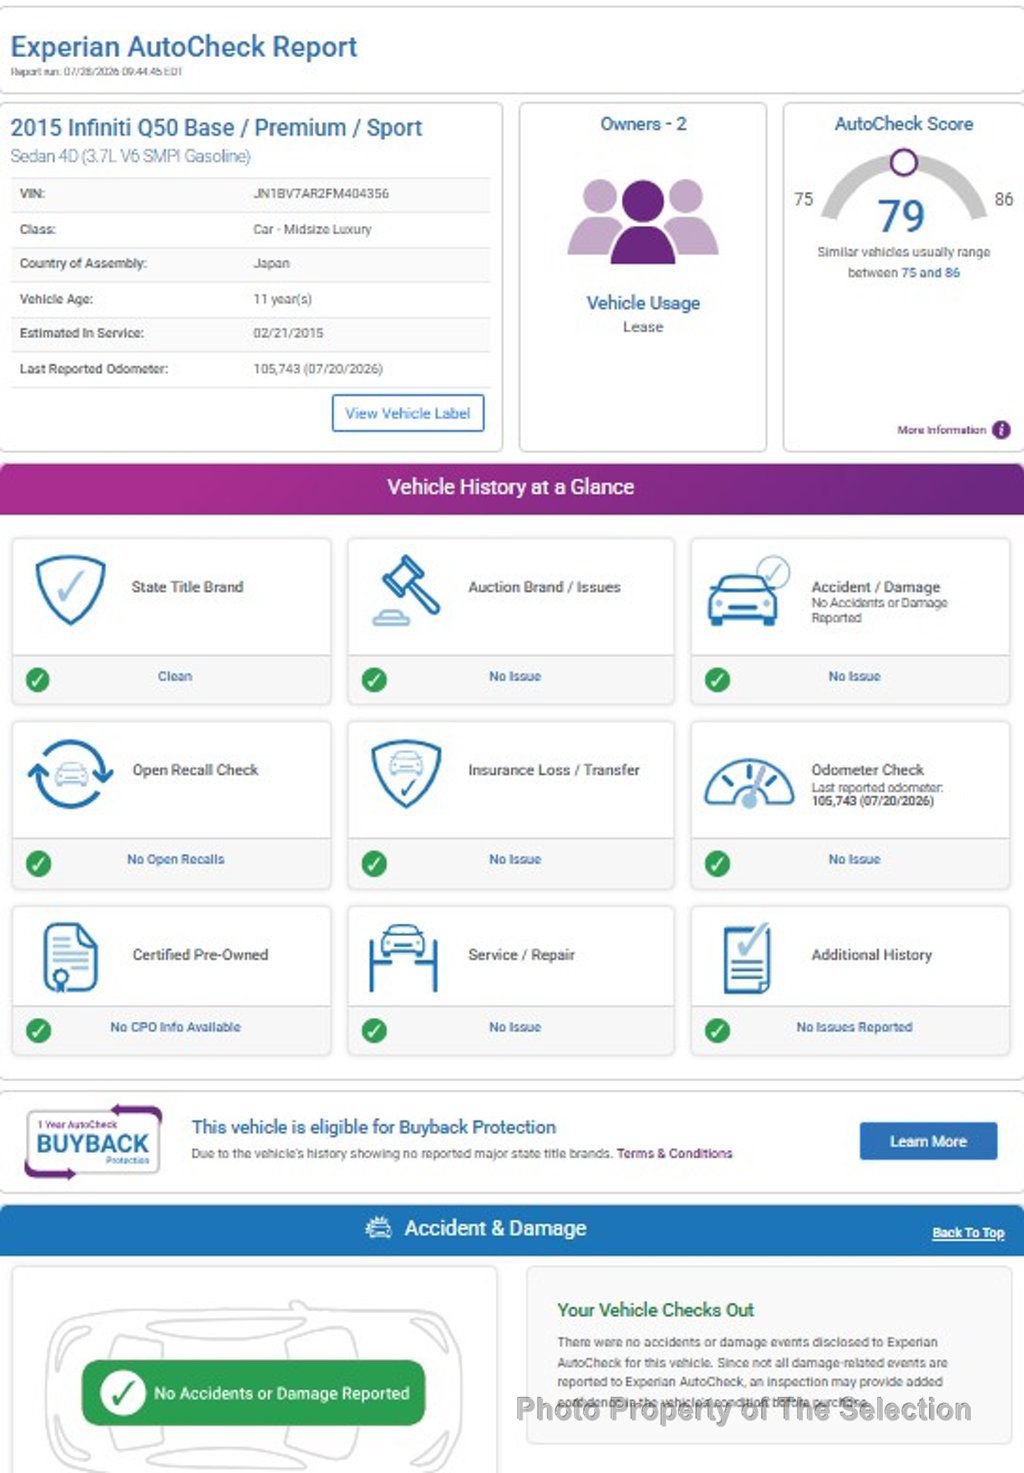Click the Accident / Damage car icon
This screenshot has height=1473, width=1024.
tap(748, 592)
